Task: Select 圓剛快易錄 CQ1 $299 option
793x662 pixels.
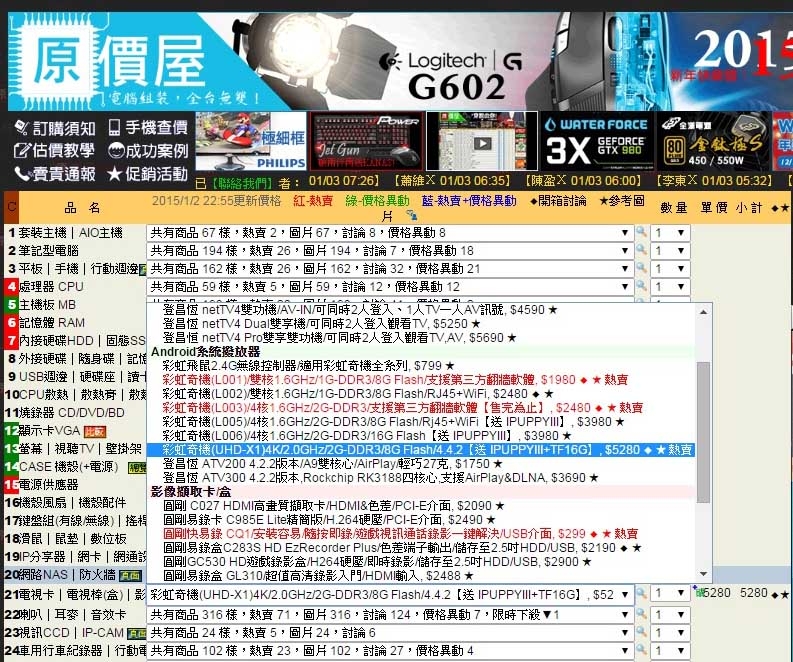Action: [400, 534]
